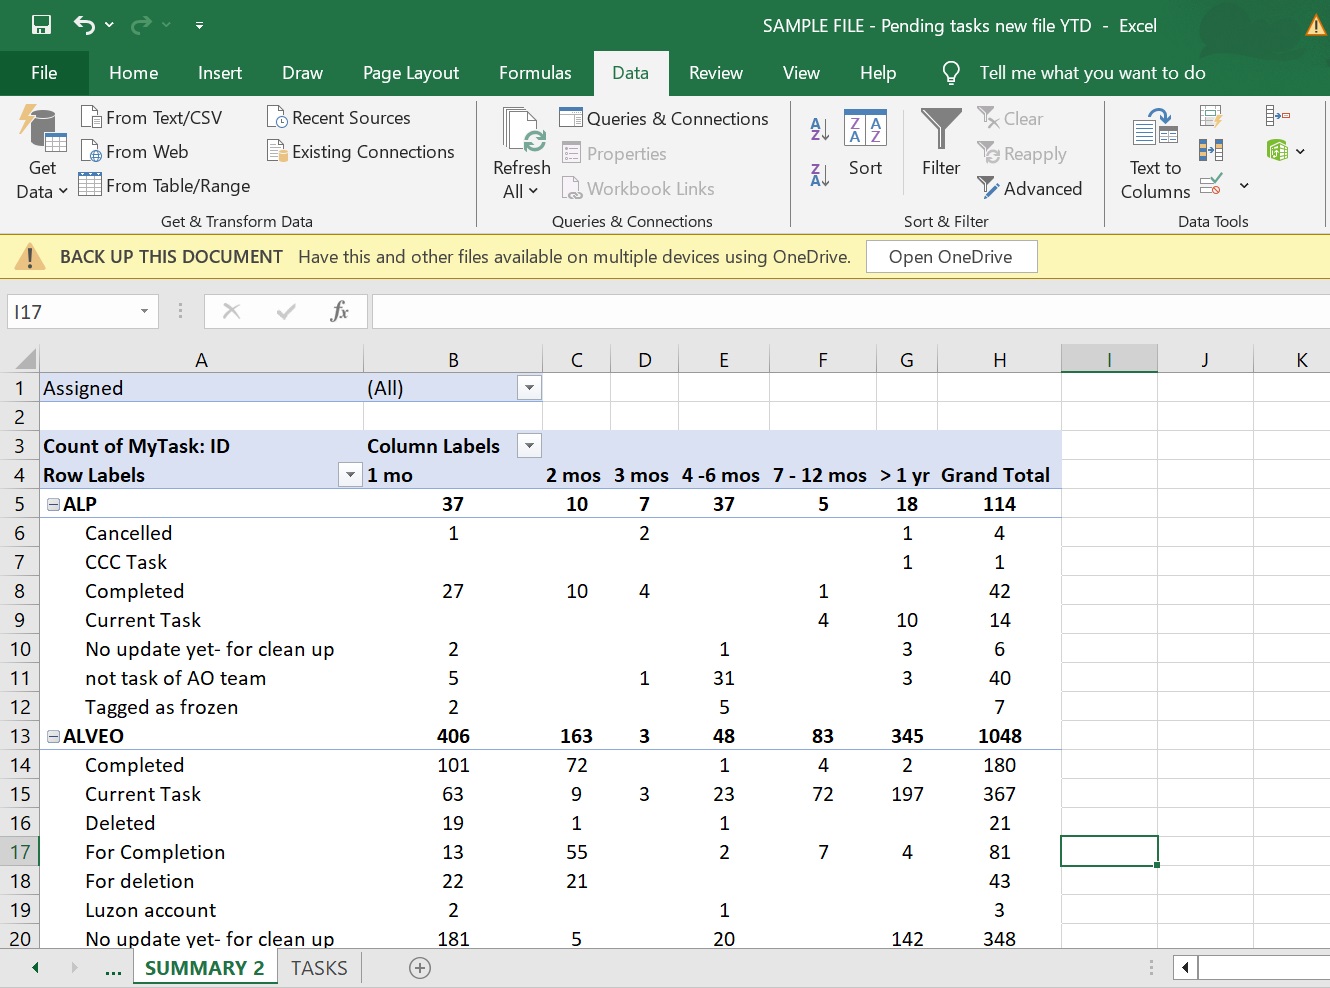The image size is (1330, 988).
Task: Click the Filter funnel icon
Action: pyautogui.click(x=940, y=130)
